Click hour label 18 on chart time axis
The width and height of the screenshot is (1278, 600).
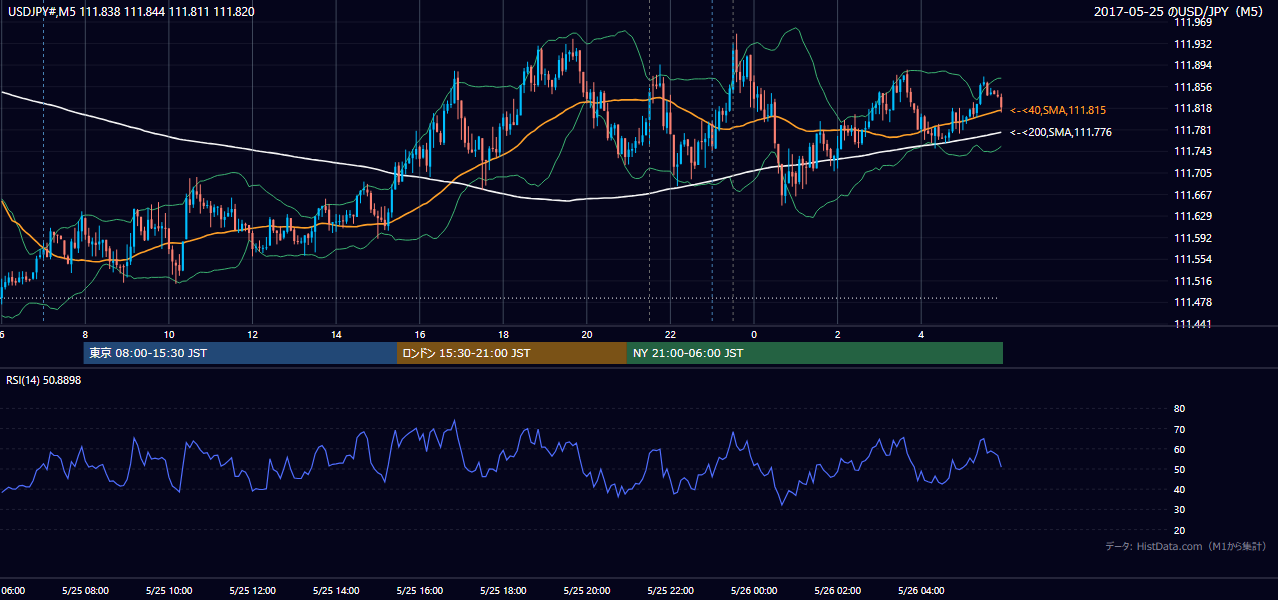(x=503, y=335)
